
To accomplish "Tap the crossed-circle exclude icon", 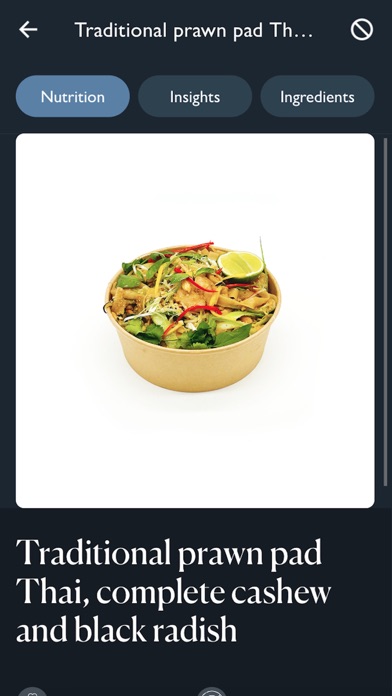I will [x=362, y=30].
